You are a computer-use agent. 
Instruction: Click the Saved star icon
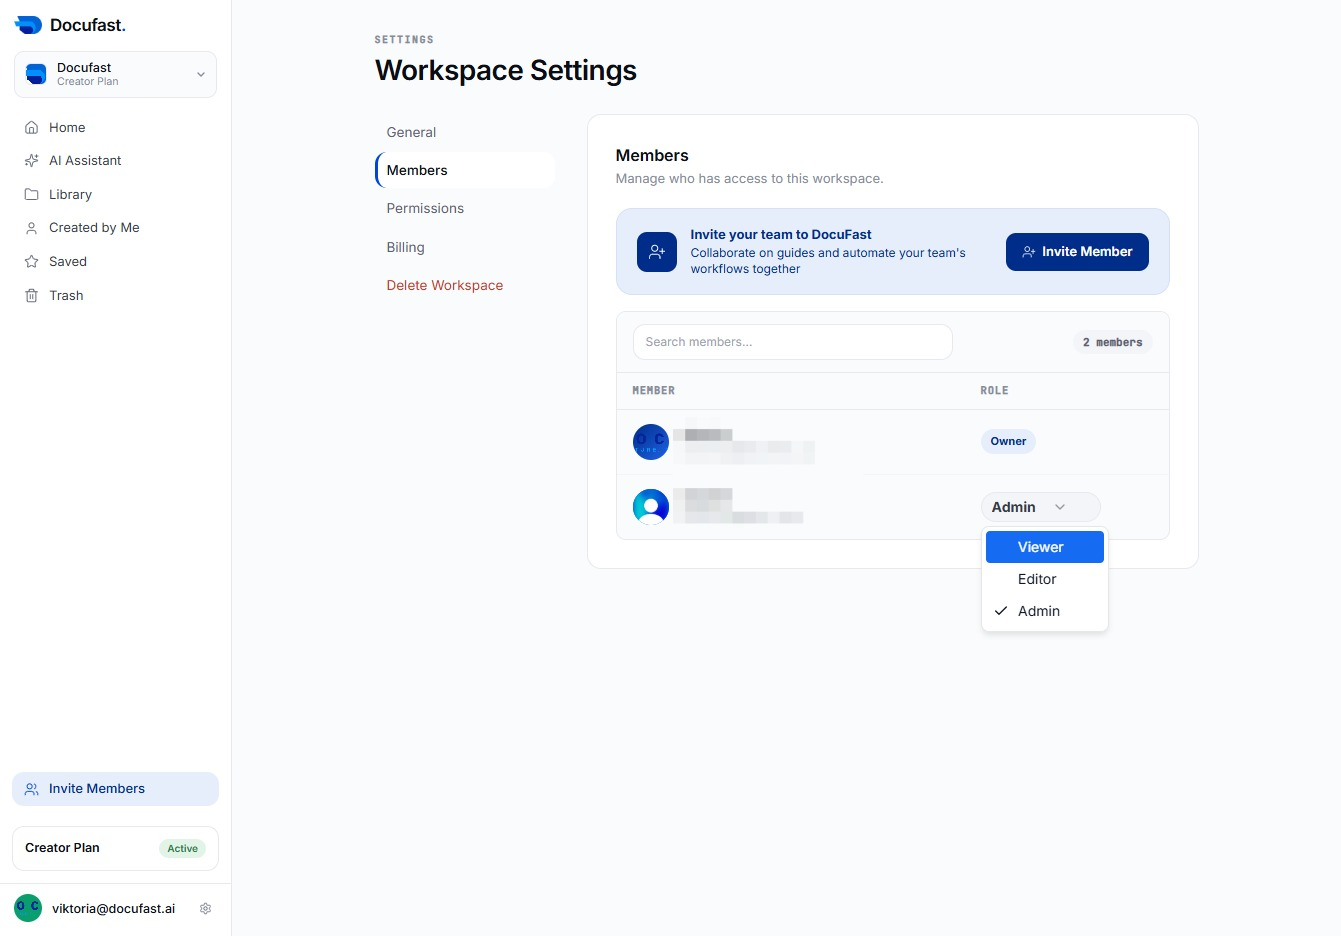pos(31,262)
